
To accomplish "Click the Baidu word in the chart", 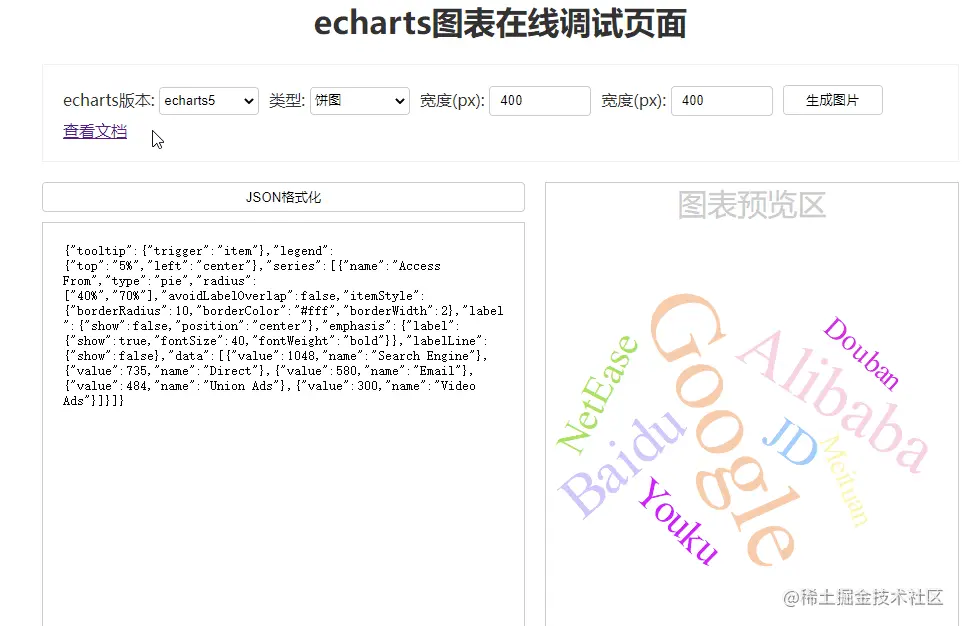I will 622,464.
